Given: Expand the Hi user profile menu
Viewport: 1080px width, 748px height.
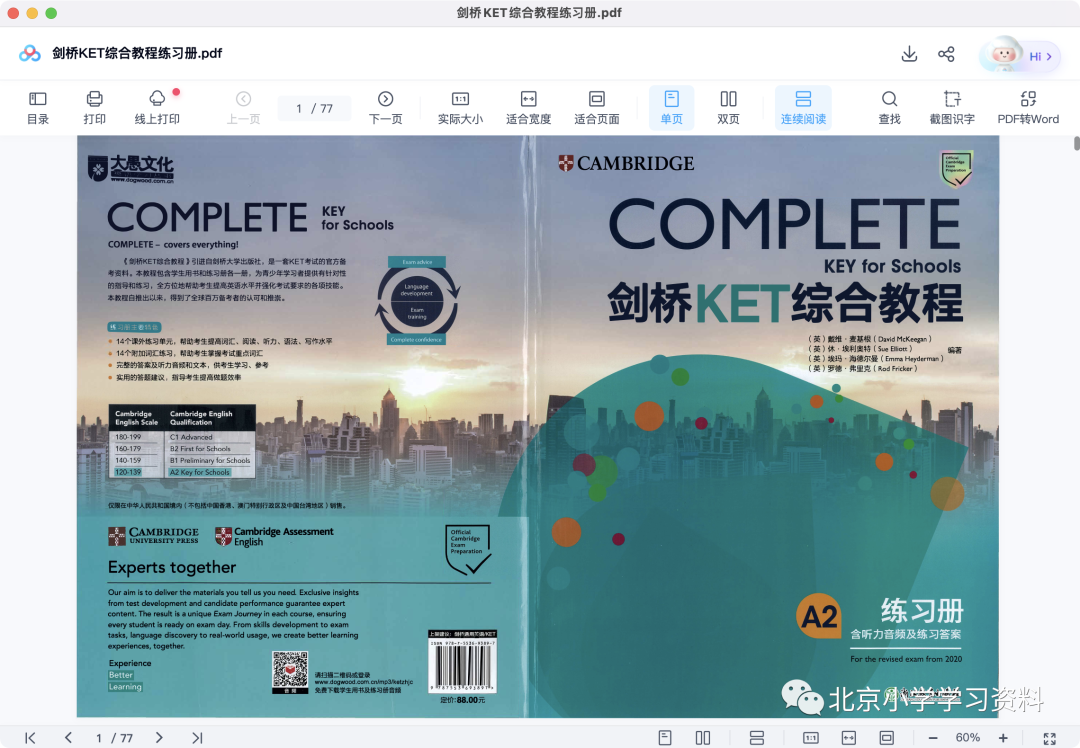Looking at the screenshot, I should coord(1019,56).
